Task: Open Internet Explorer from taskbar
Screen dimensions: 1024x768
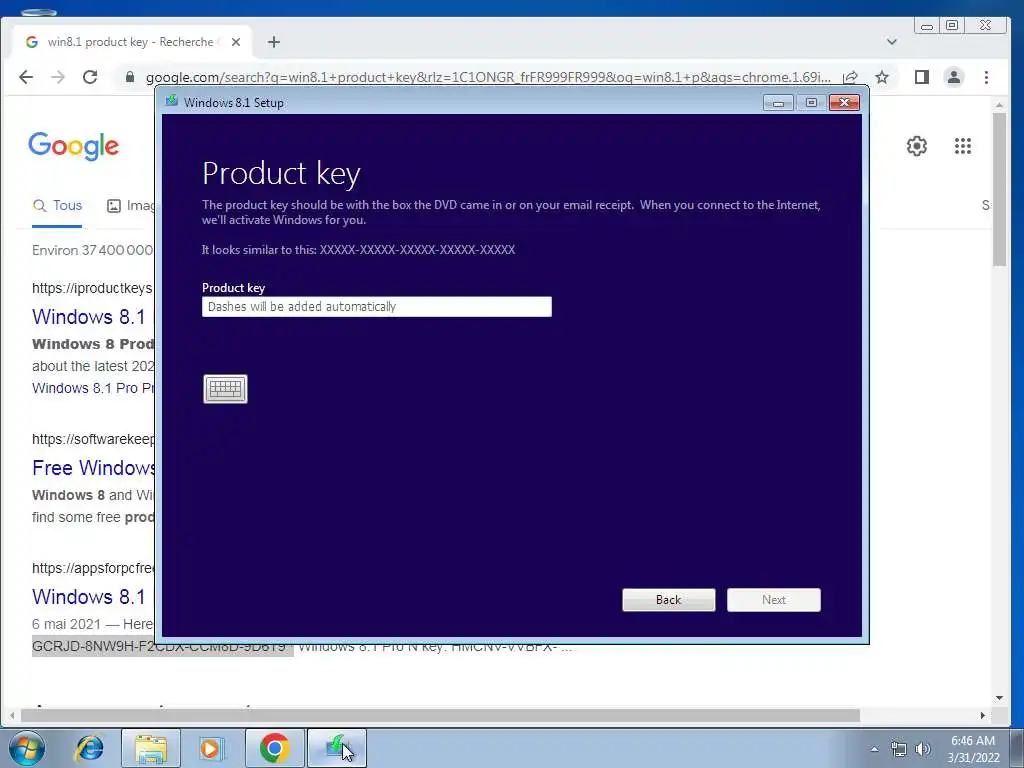Action: [89, 748]
